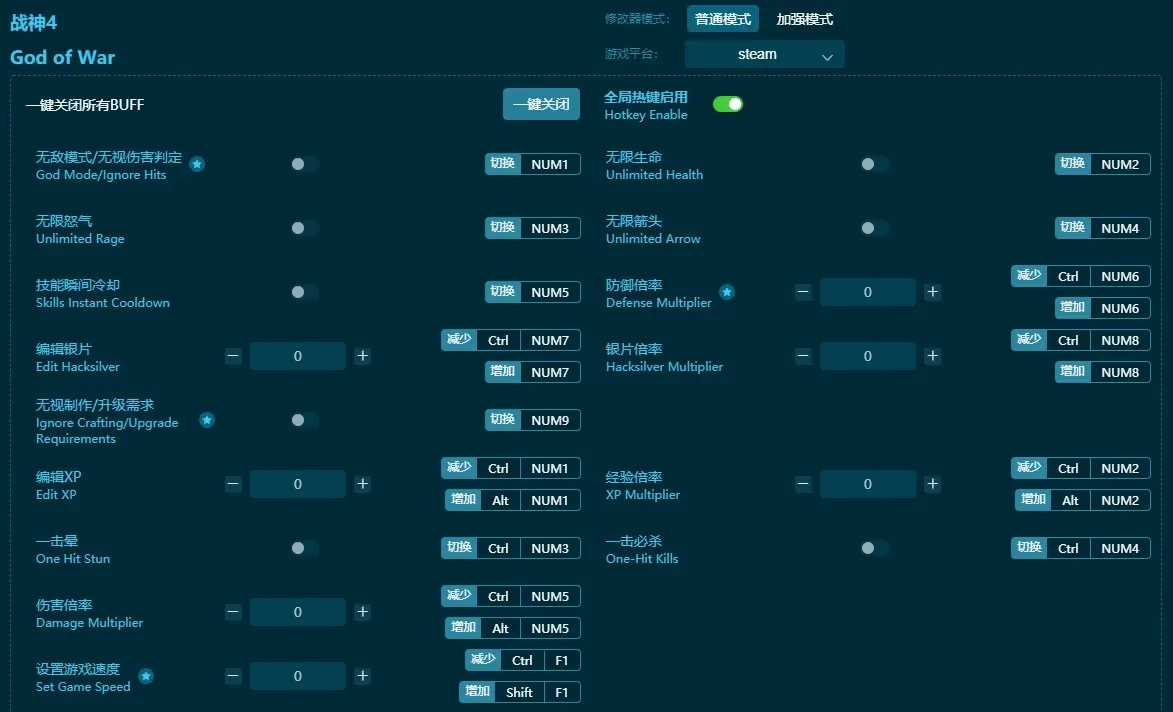Image resolution: width=1173 pixels, height=712 pixels.
Task: Increase XP Multiplier with plus icon
Action: pos(933,484)
